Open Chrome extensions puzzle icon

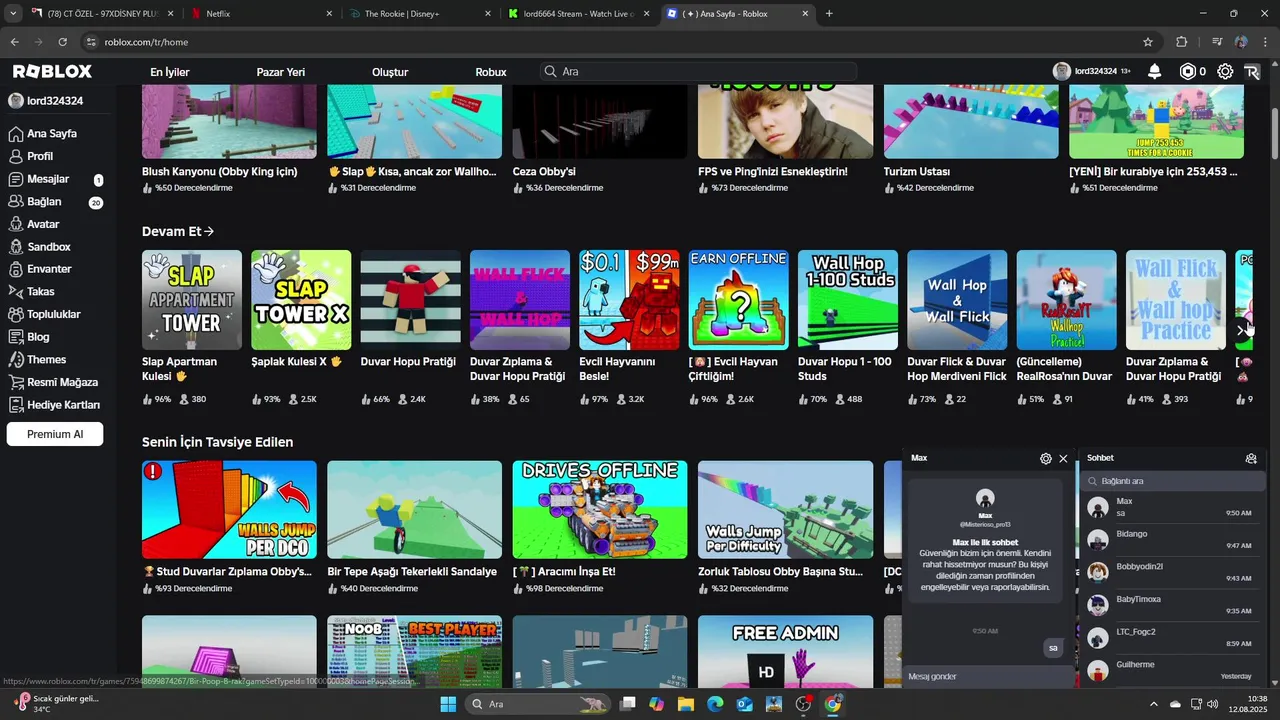tap(1182, 42)
